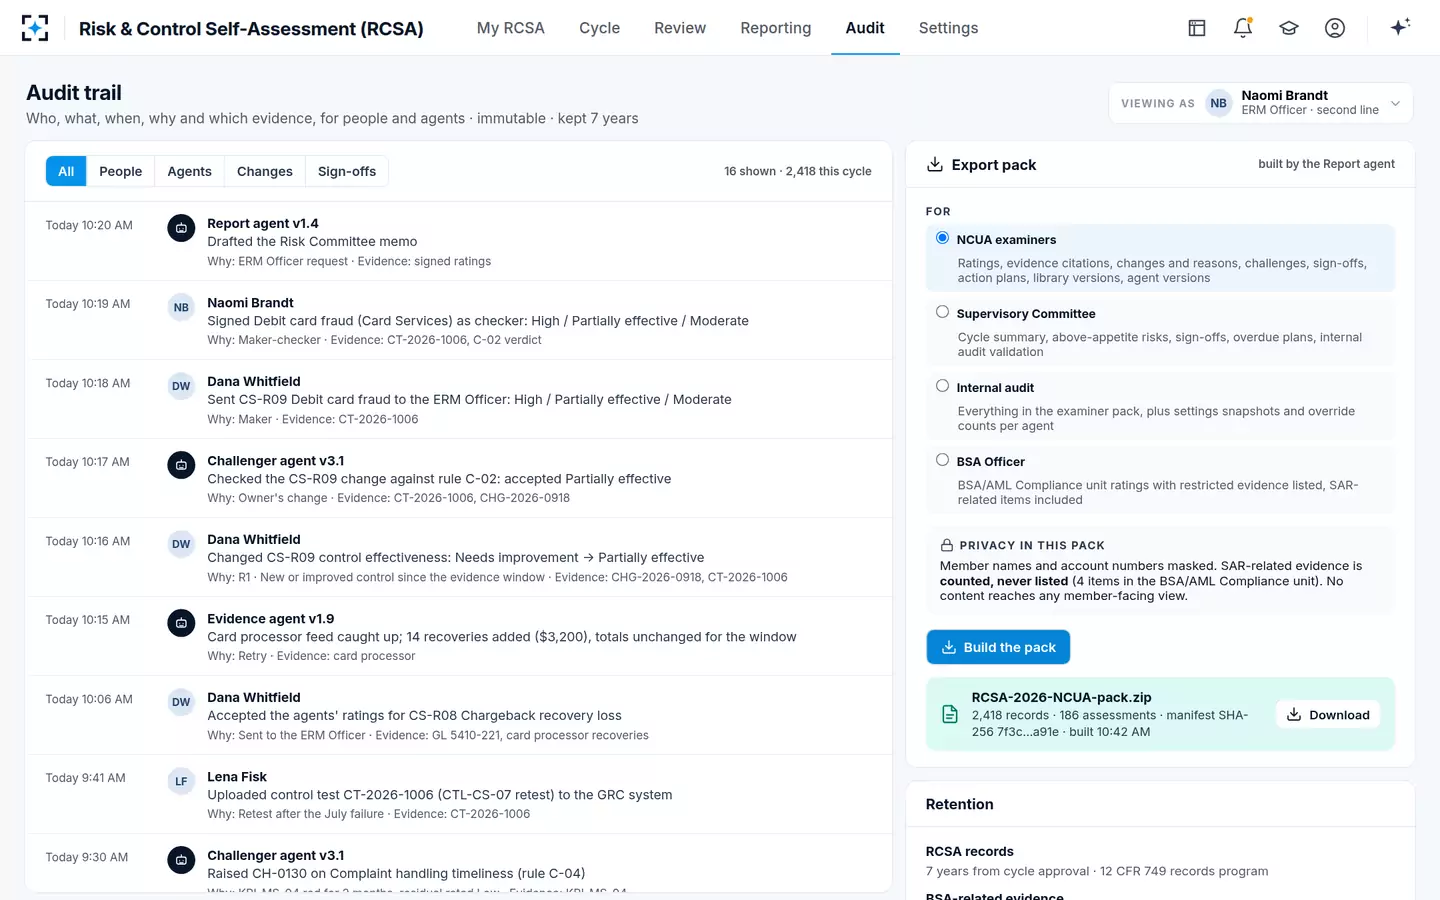Click '16 shown · 2,418 this cycle' count
1440x900 pixels.
coord(797,171)
